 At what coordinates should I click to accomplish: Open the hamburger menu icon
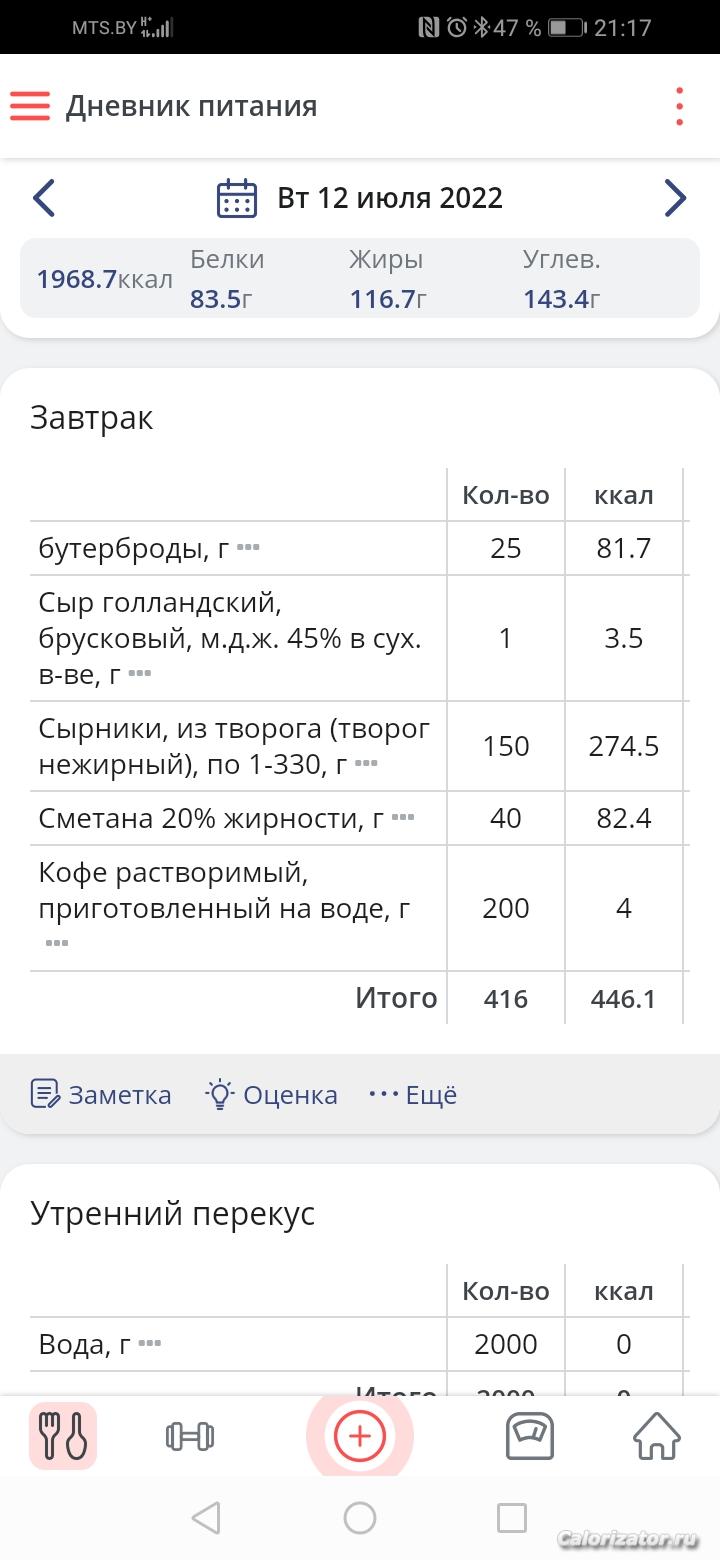coord(30,106)
